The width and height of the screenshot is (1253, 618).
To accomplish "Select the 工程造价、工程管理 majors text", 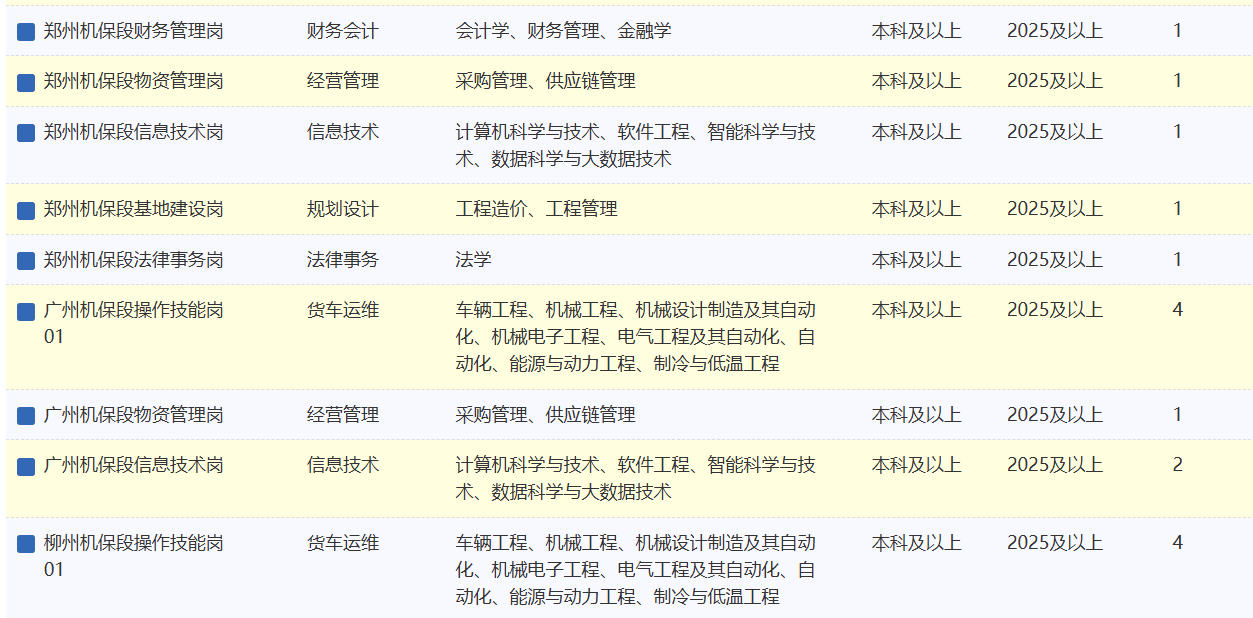I will 536,209.
